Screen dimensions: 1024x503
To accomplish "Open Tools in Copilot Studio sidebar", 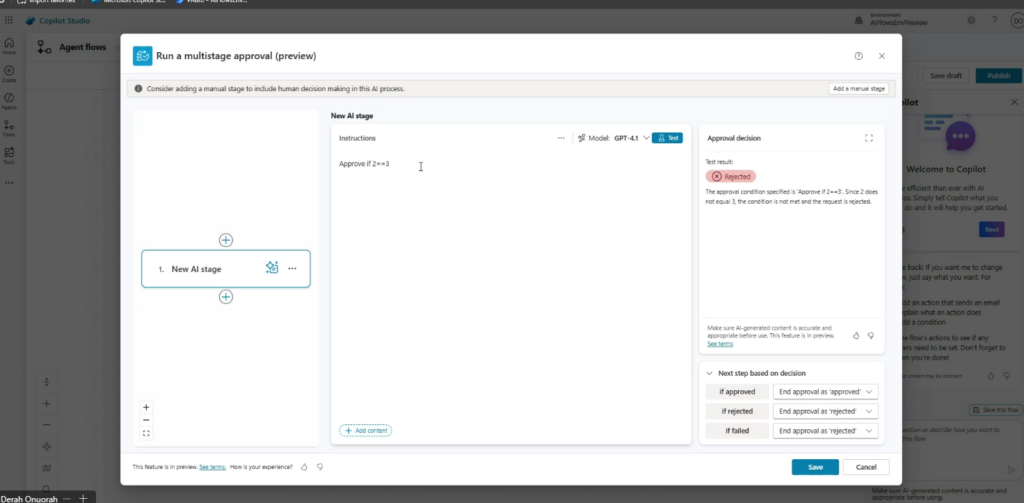I will pos(9,155).
